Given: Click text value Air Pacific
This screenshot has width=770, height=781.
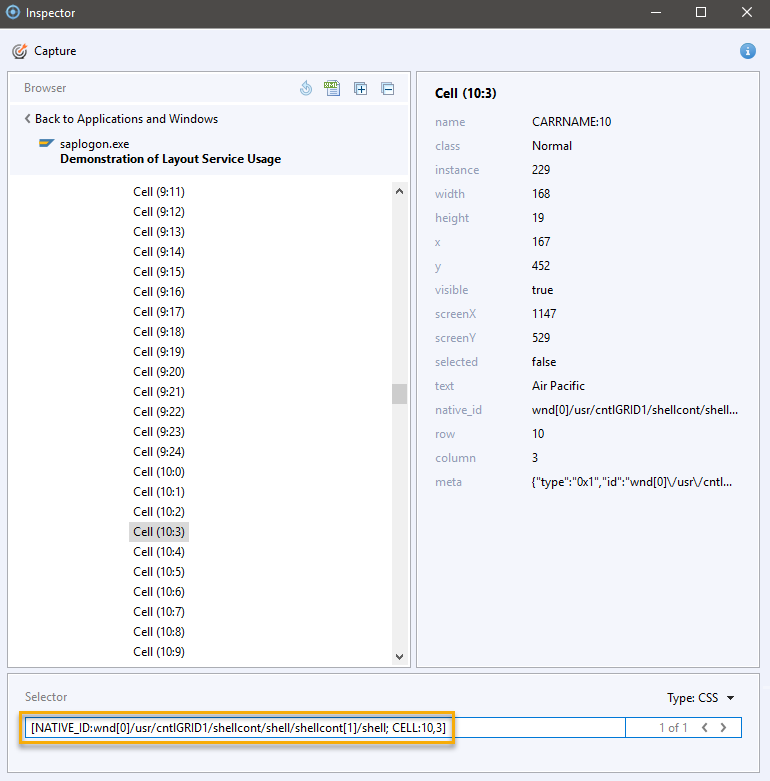Looking at the screenshot, I should 558,386.
